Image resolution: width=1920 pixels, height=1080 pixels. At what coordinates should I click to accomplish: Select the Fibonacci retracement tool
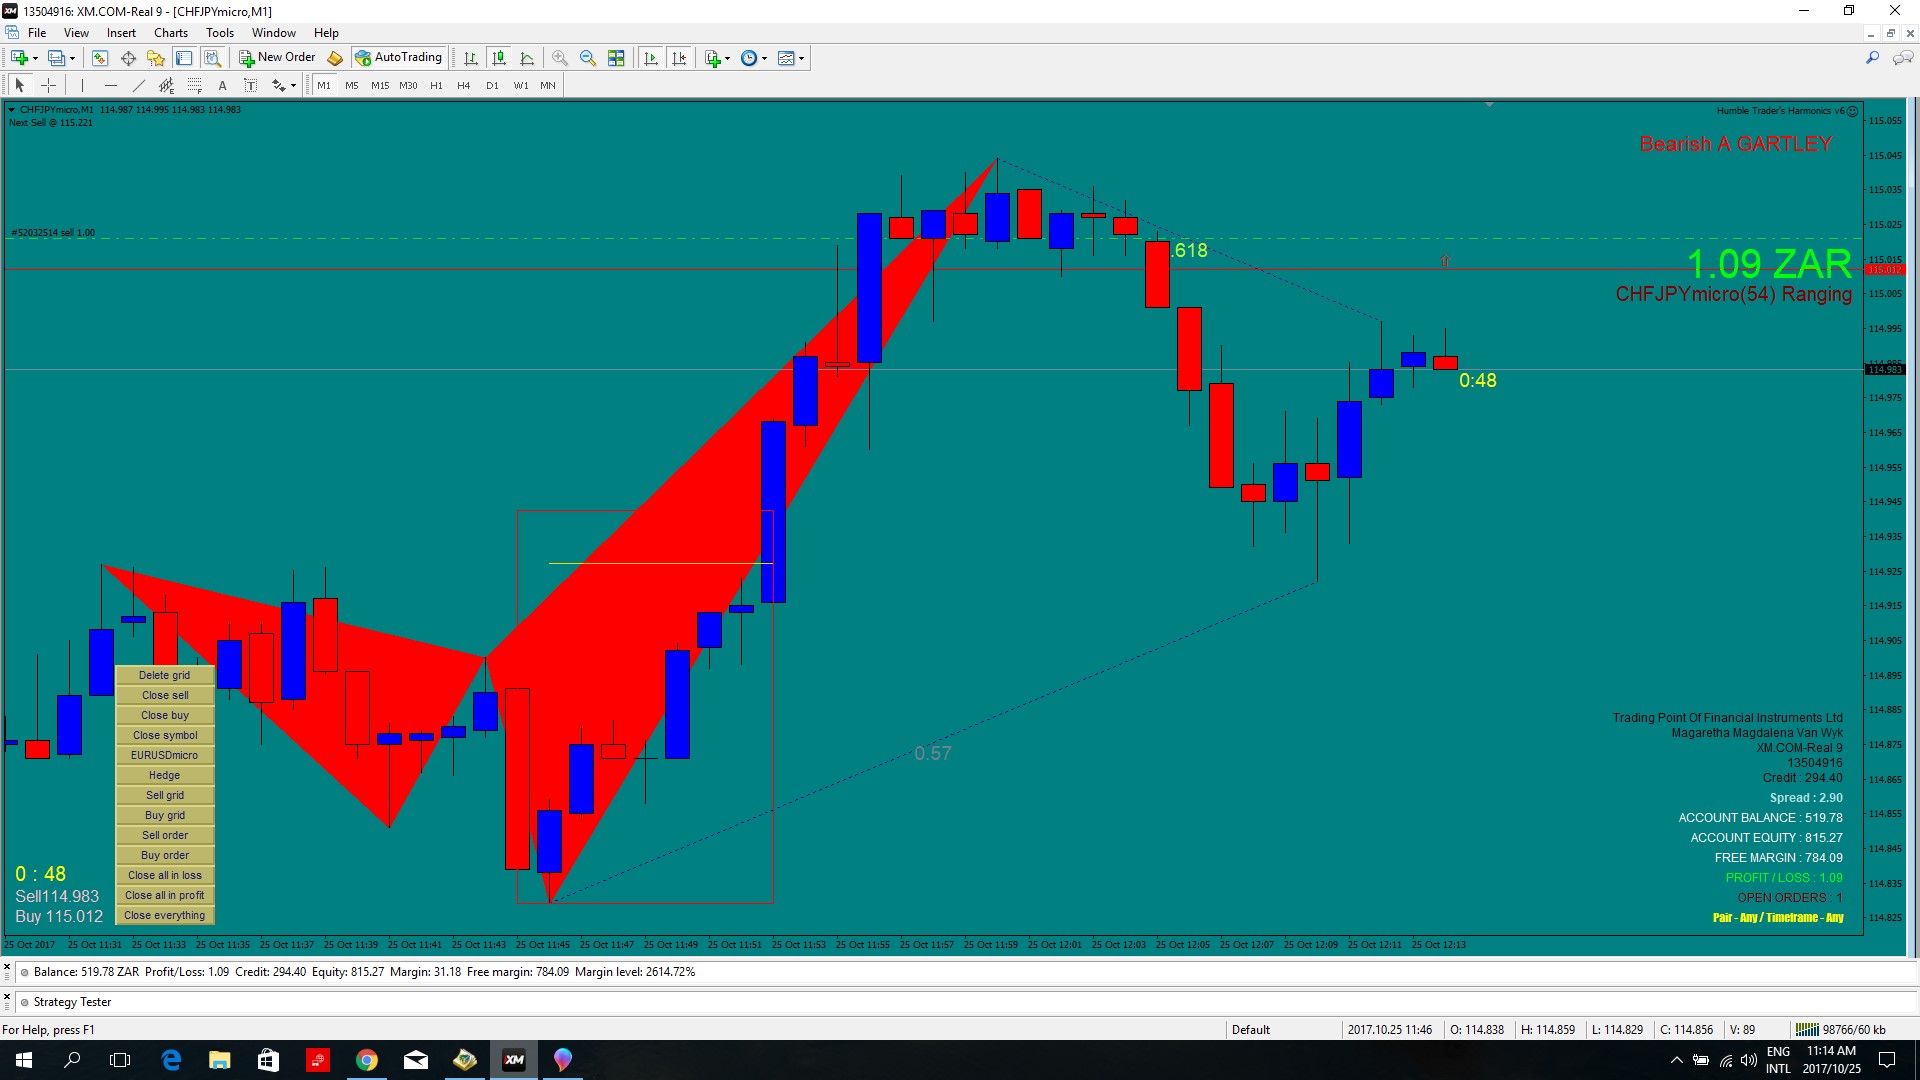[195, 85]
